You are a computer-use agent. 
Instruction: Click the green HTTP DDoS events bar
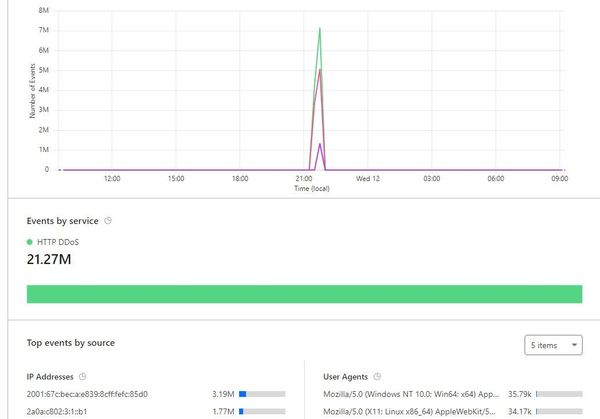(305, 294)
